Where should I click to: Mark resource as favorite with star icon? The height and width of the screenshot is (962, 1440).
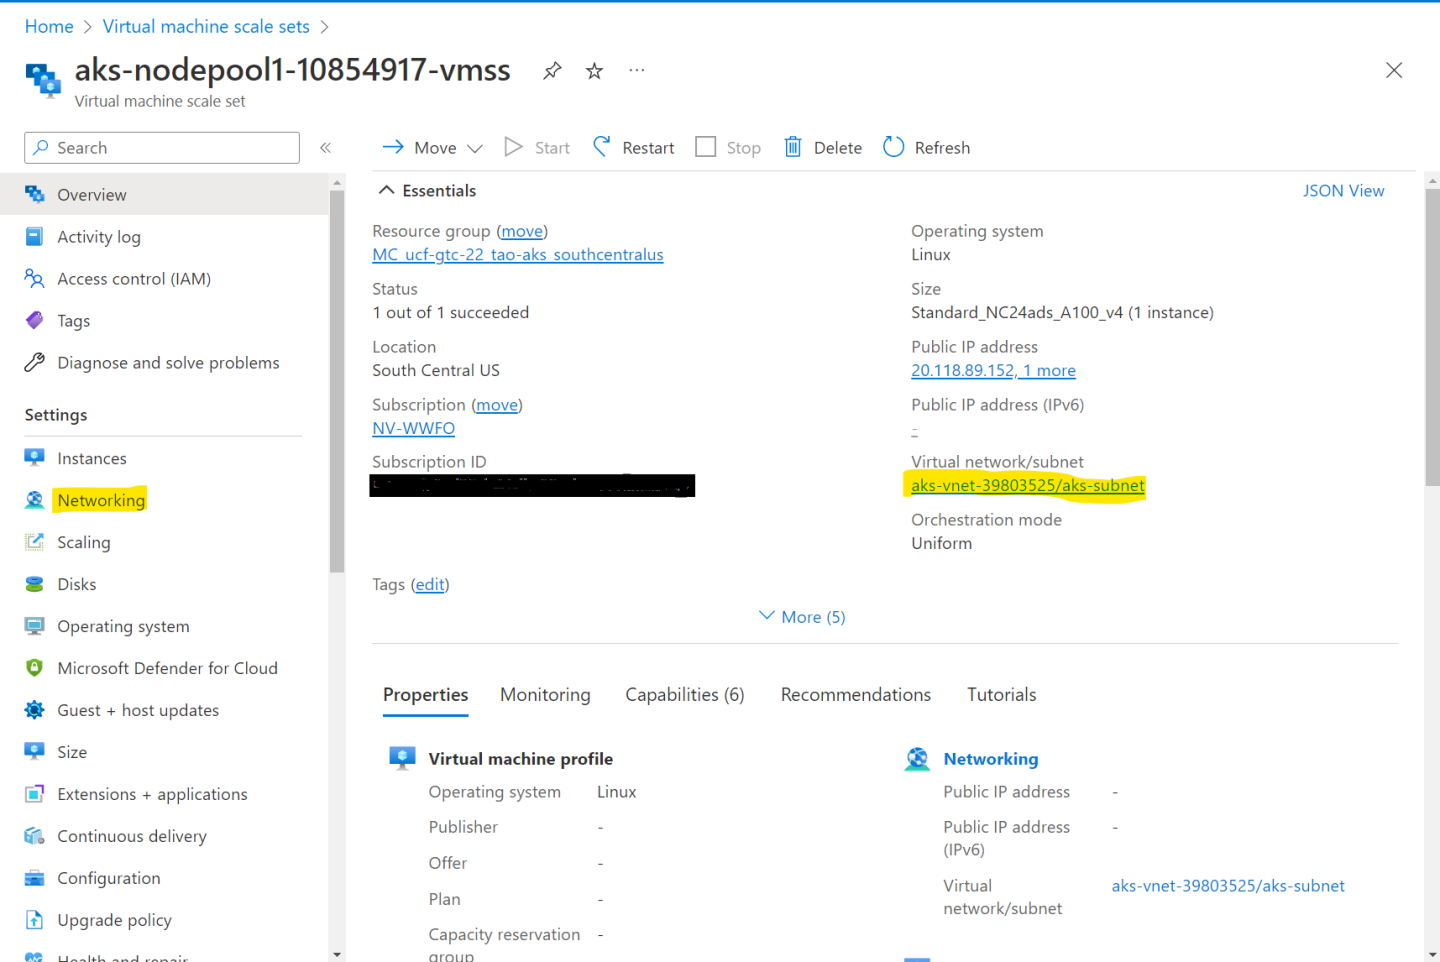[594, 71]
